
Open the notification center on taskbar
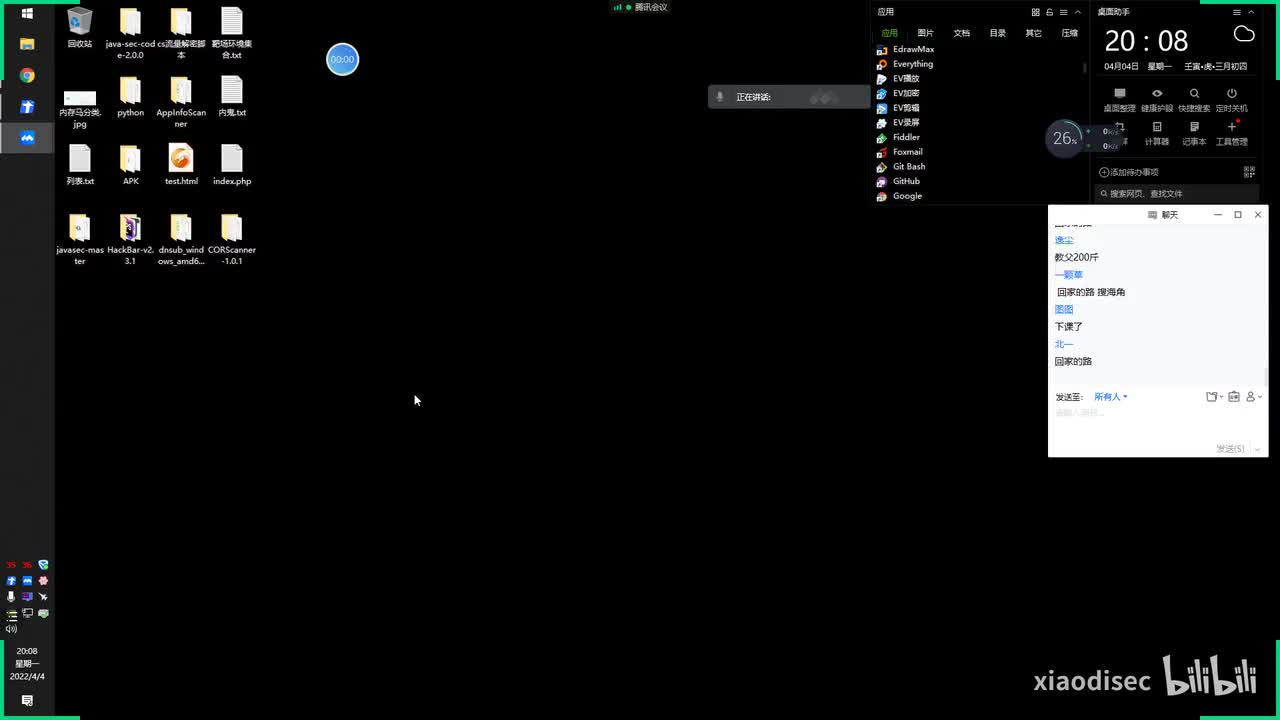point(27,700)
